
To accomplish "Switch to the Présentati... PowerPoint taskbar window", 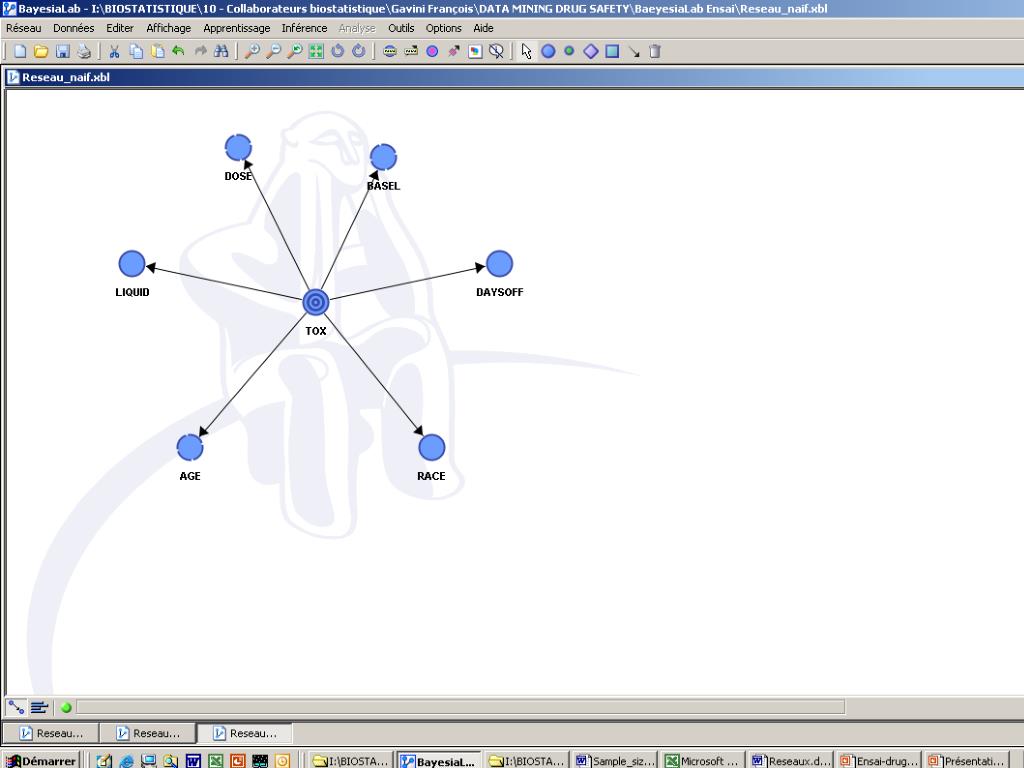I will tap(967, 761).
